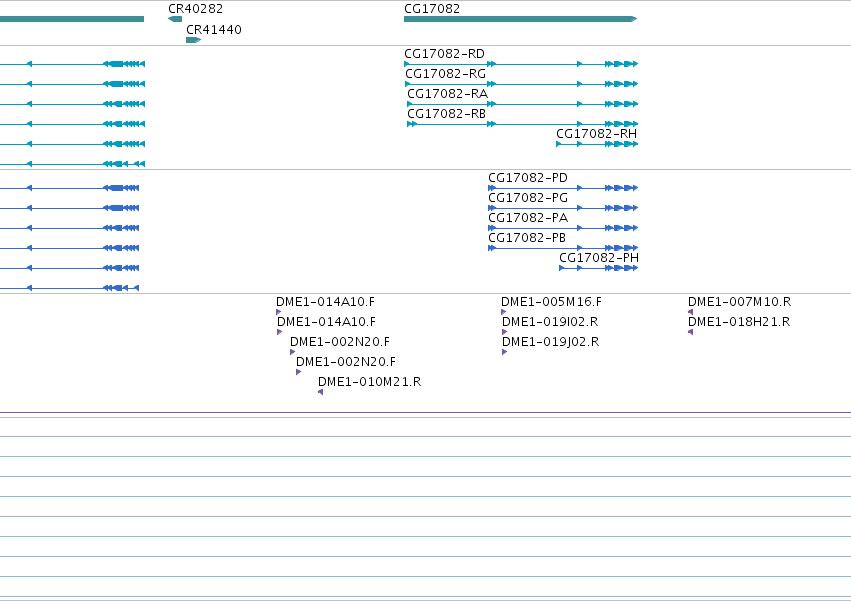
Task: Select the CR41440 gene arrow glyph
Action: 194,40
